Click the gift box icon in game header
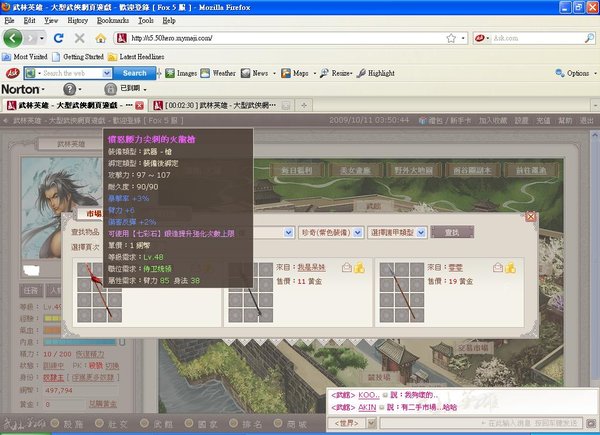Image resolution: width=600 pixels, height=435 pixels. pos(422,121)
